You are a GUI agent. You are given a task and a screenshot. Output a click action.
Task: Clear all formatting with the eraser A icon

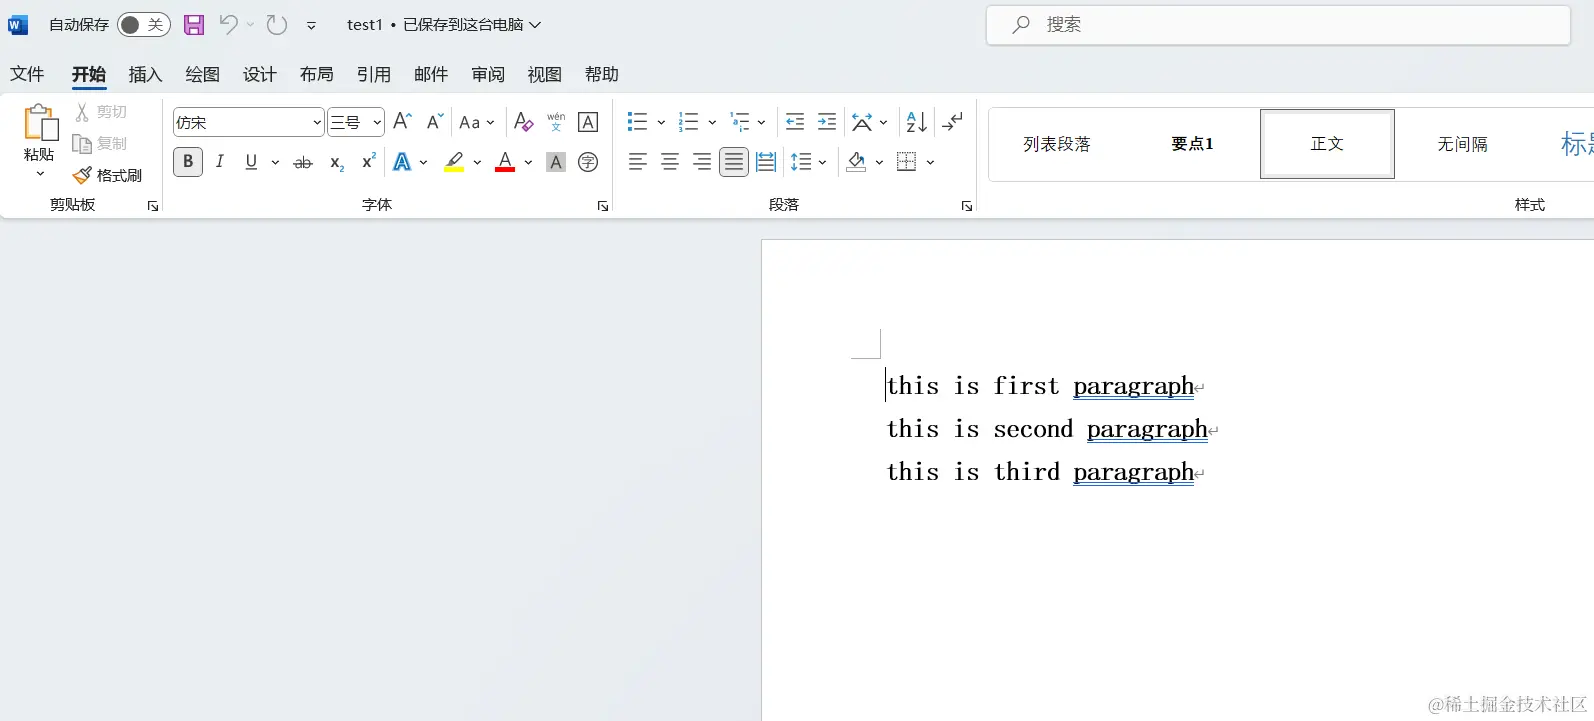click(523, 122)
